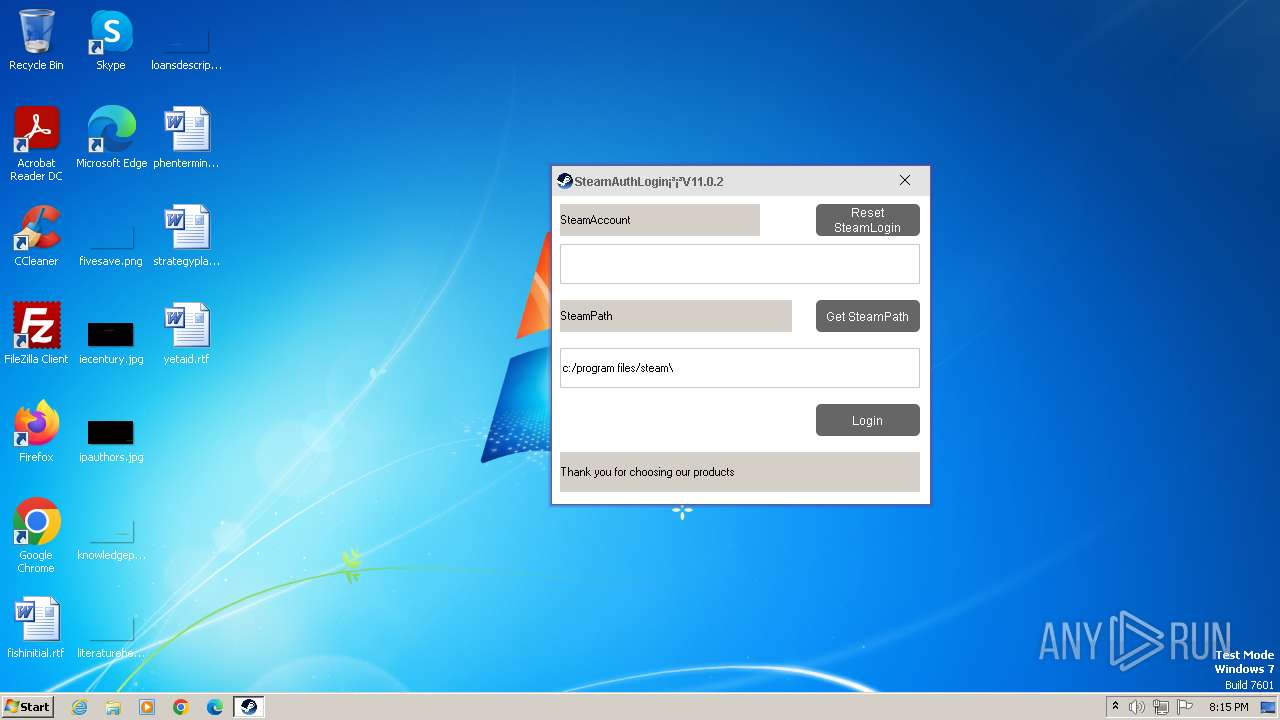Open the volume control tray icon
Viewport: 1280px width, 720px height.
pos(1137,707)
